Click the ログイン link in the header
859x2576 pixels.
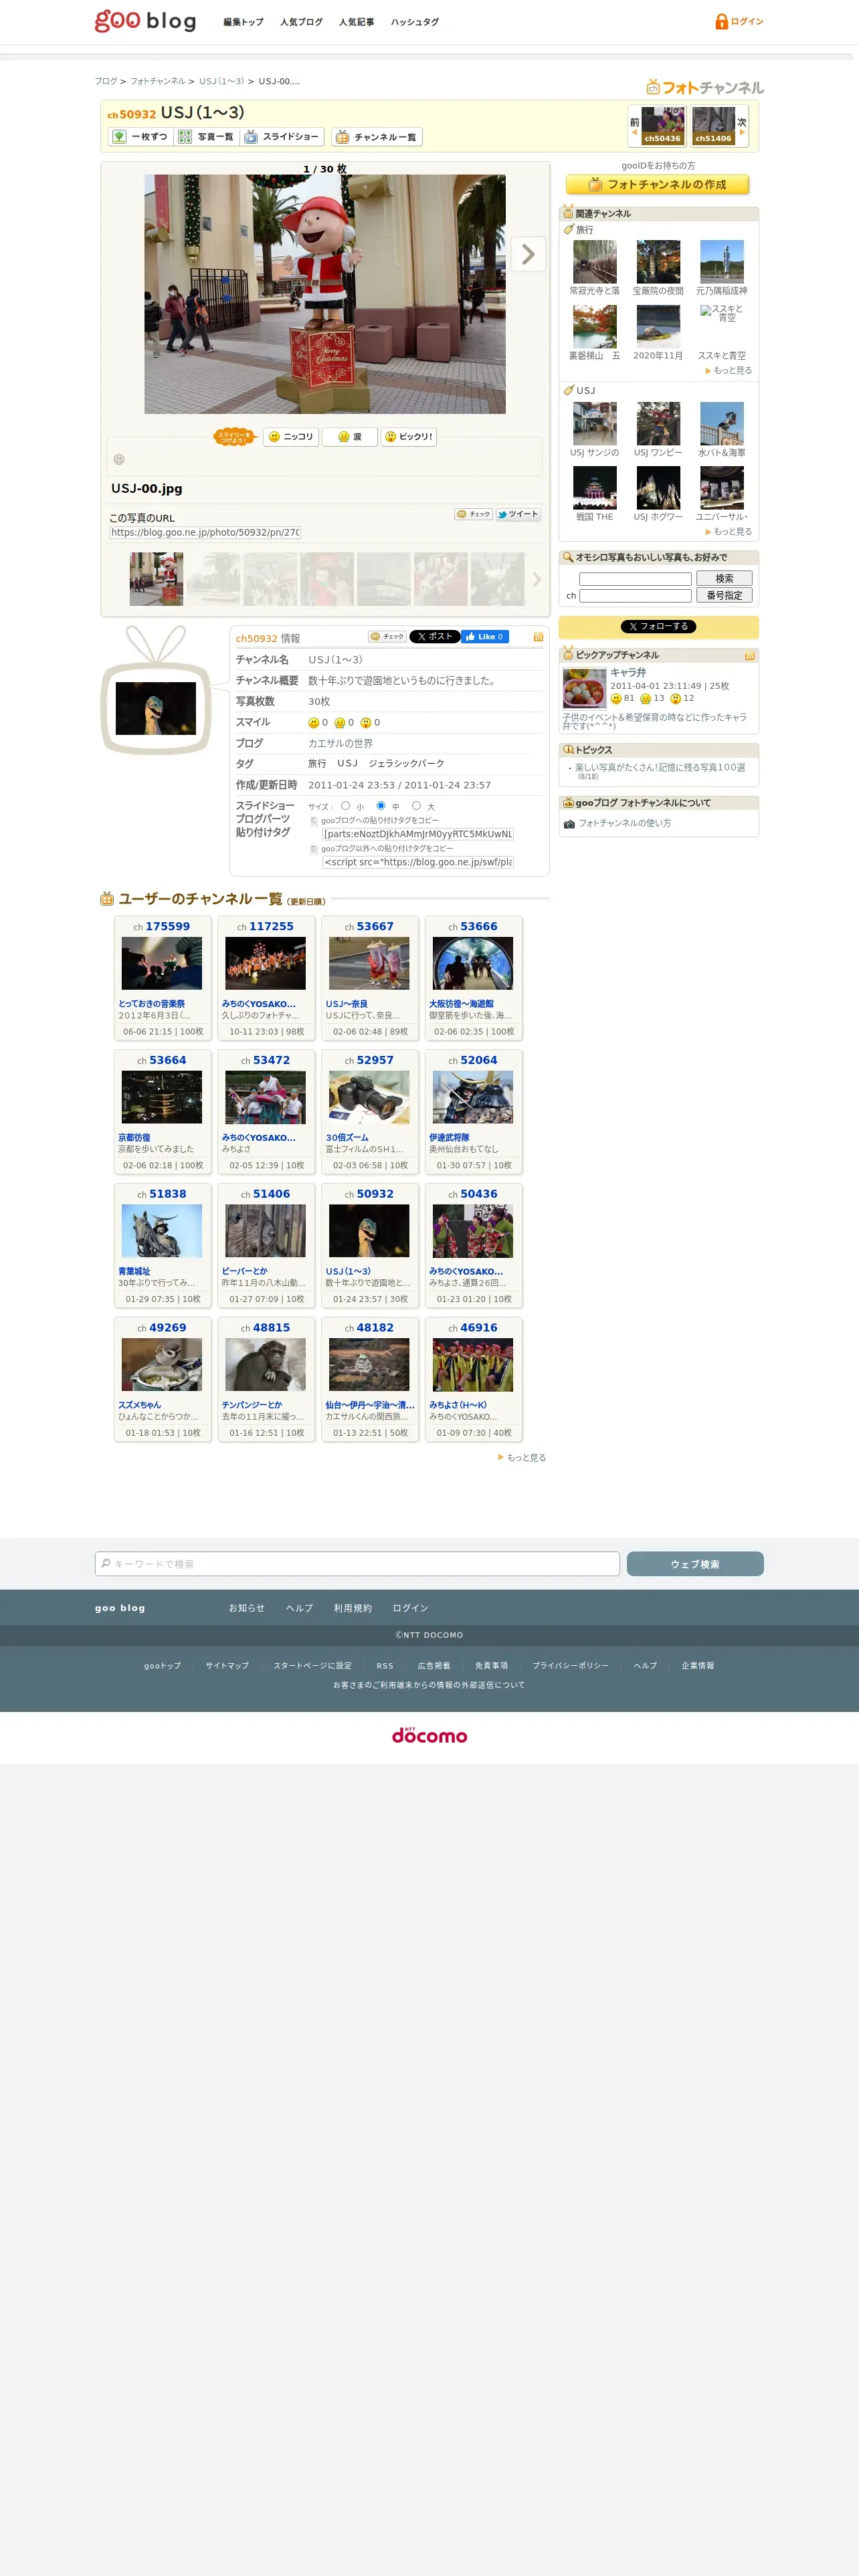point(747,21)
